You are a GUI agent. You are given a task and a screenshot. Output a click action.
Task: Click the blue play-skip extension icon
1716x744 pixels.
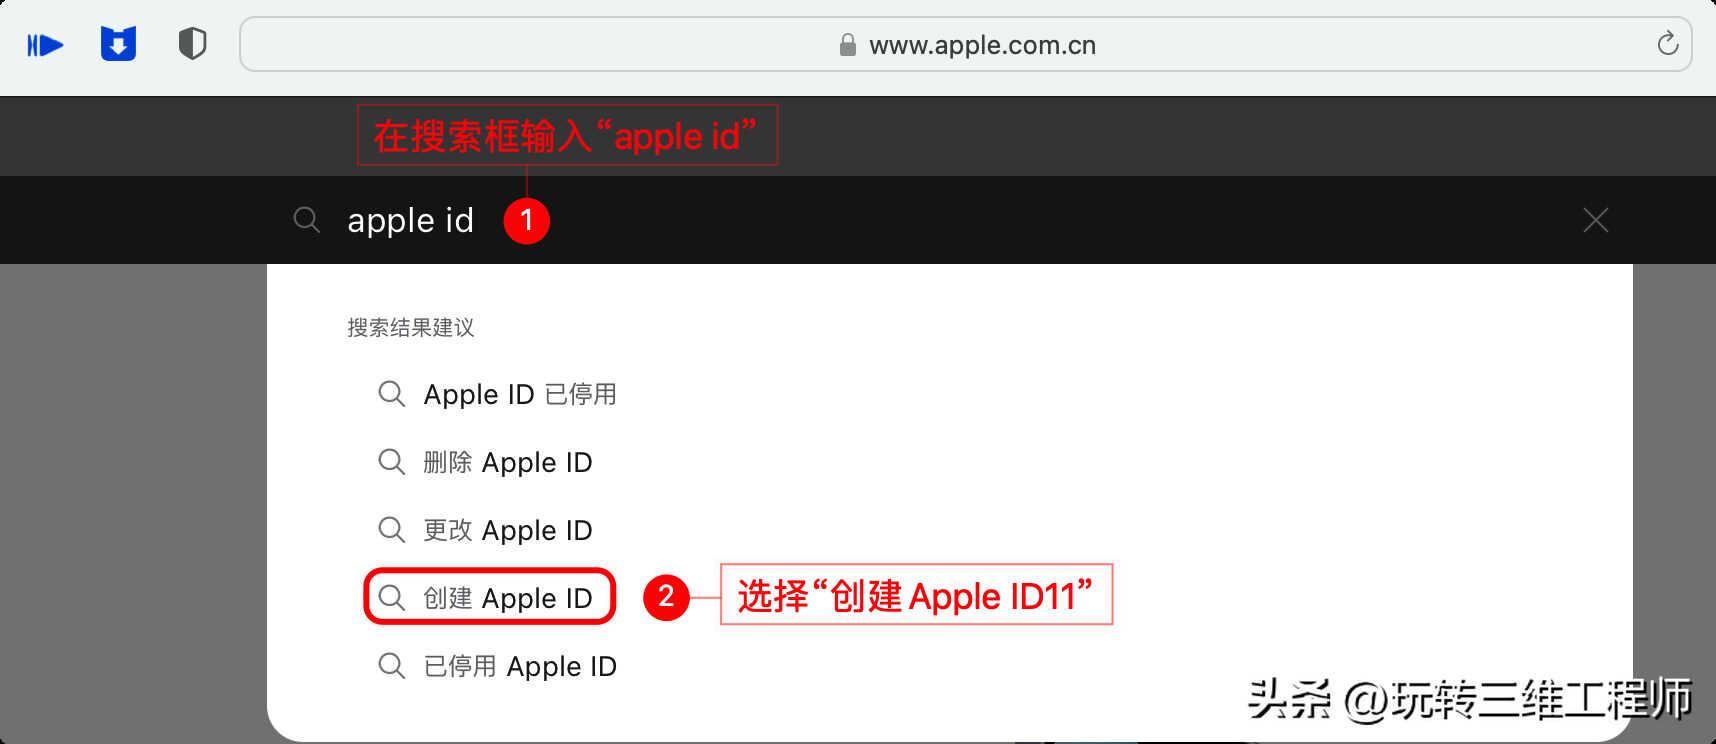[45, 45]
